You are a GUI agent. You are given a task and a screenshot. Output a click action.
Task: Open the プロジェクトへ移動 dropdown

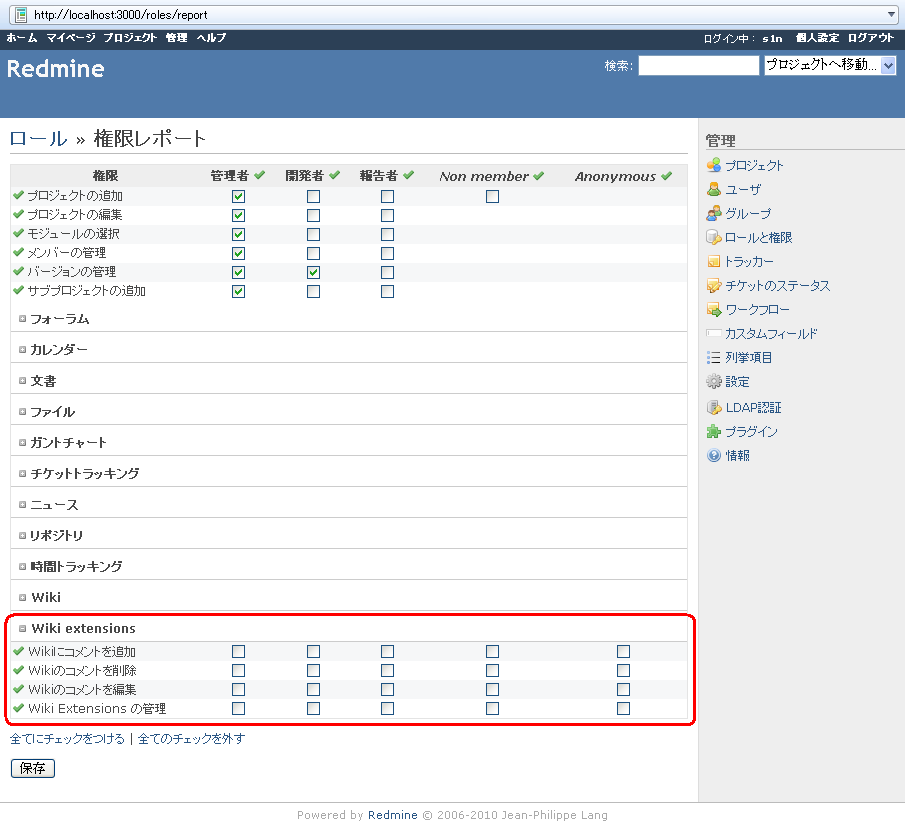click(x=829, y=66)
